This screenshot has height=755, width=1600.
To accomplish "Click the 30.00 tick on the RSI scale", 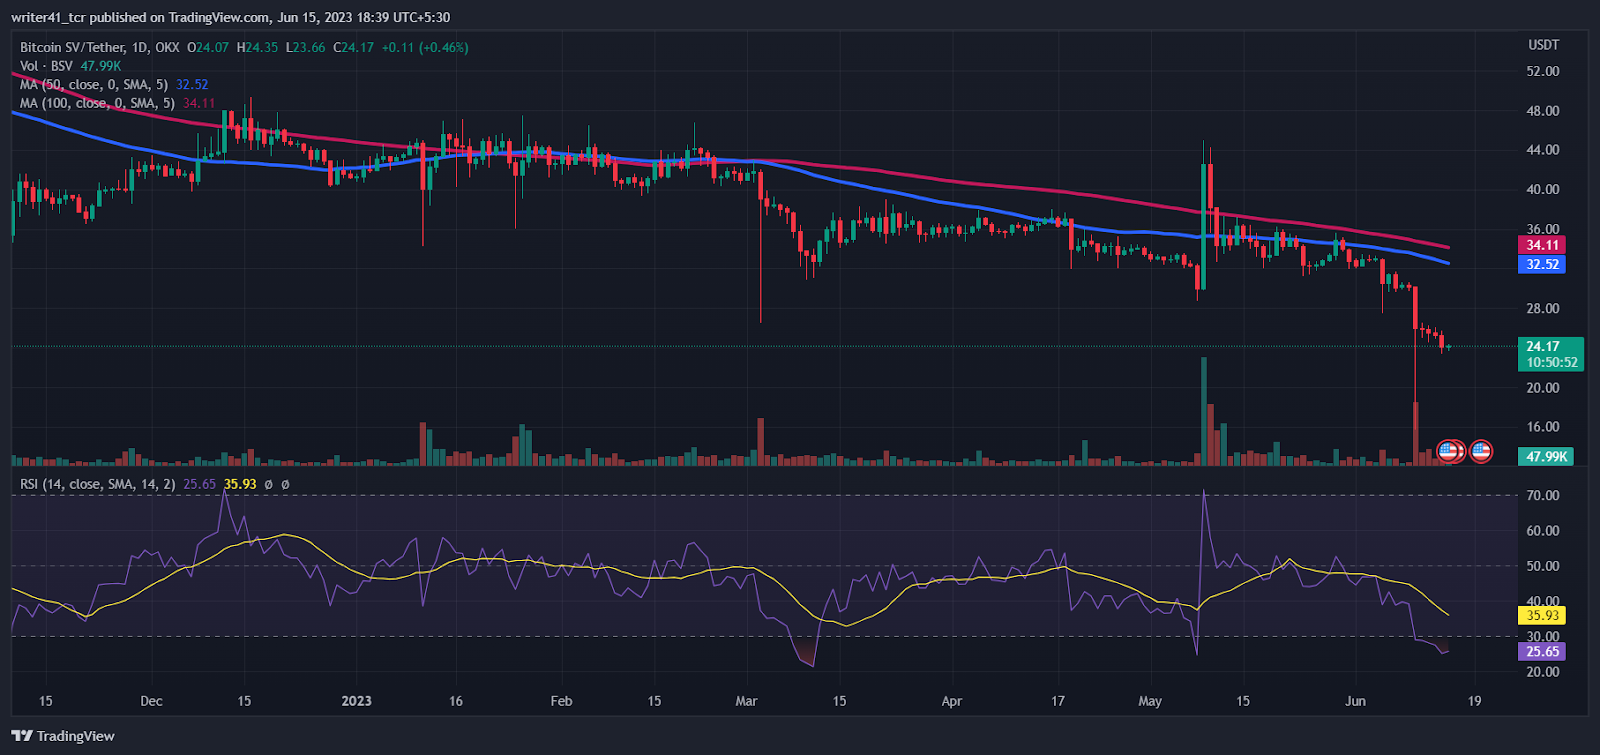I will 1543,636.
